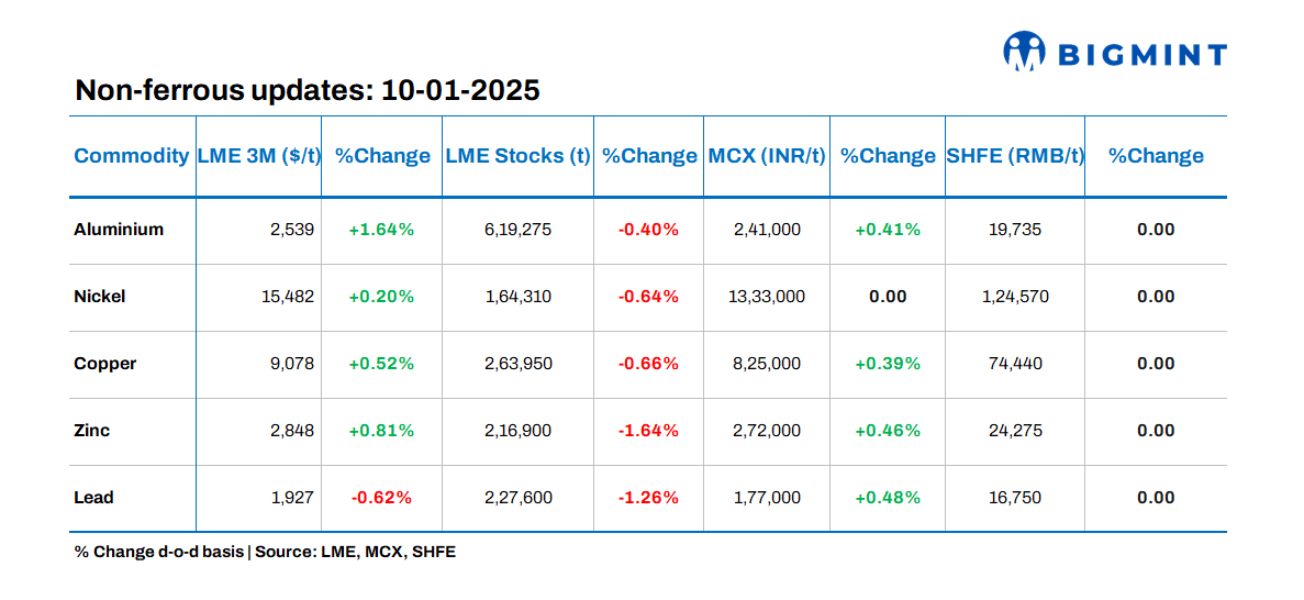Click Aluminium's +1.64% LME change value
Screen dimensions: 1304x600
(381, 229)
